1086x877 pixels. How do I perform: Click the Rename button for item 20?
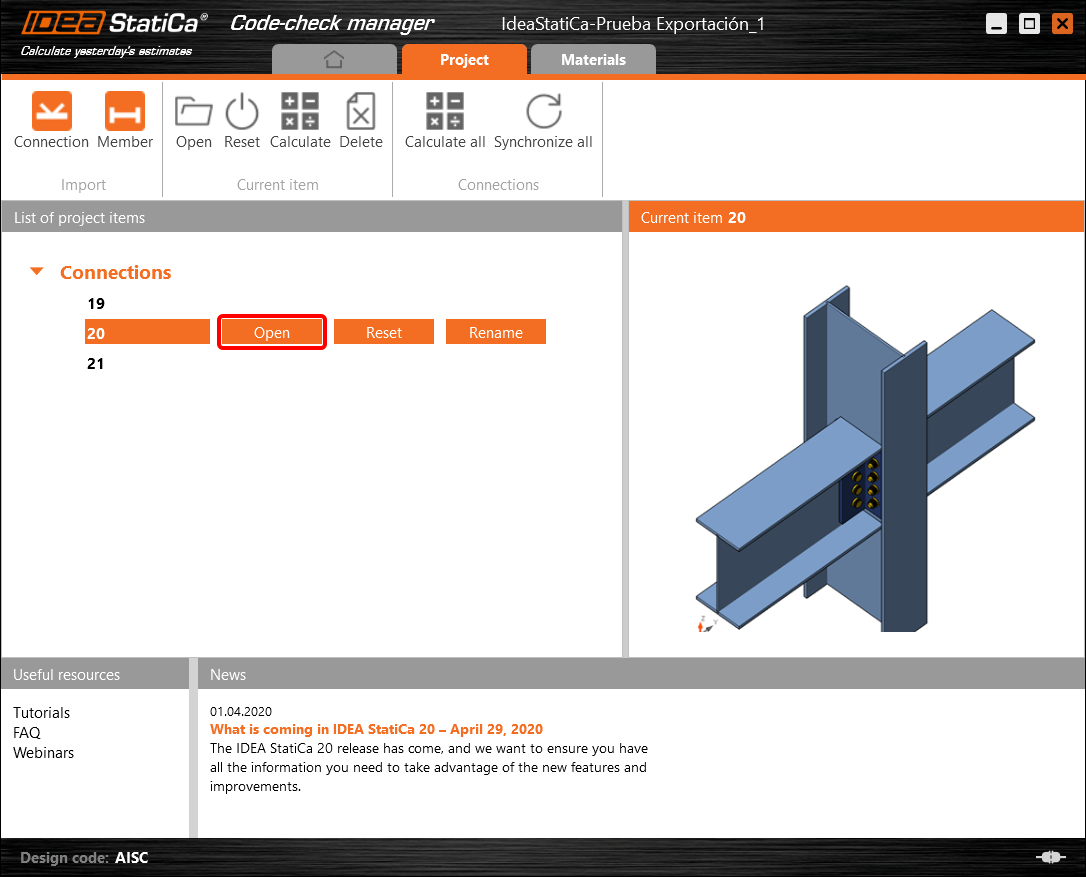click(496, 333)
